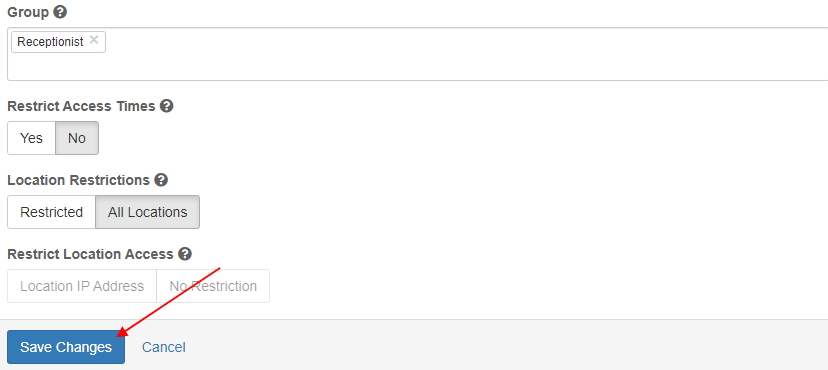Set Restrict Access Times to Yes

tap(31, 138)
